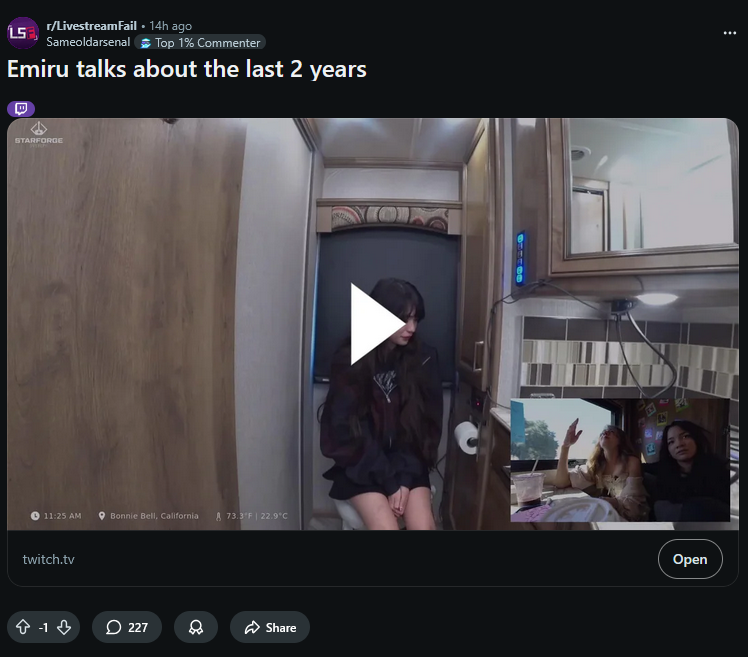This screenshot has width=748, height=657.
Task: Click the Starforge logo watermark in video
Action: pyautogui.click(x=39, y=134)
